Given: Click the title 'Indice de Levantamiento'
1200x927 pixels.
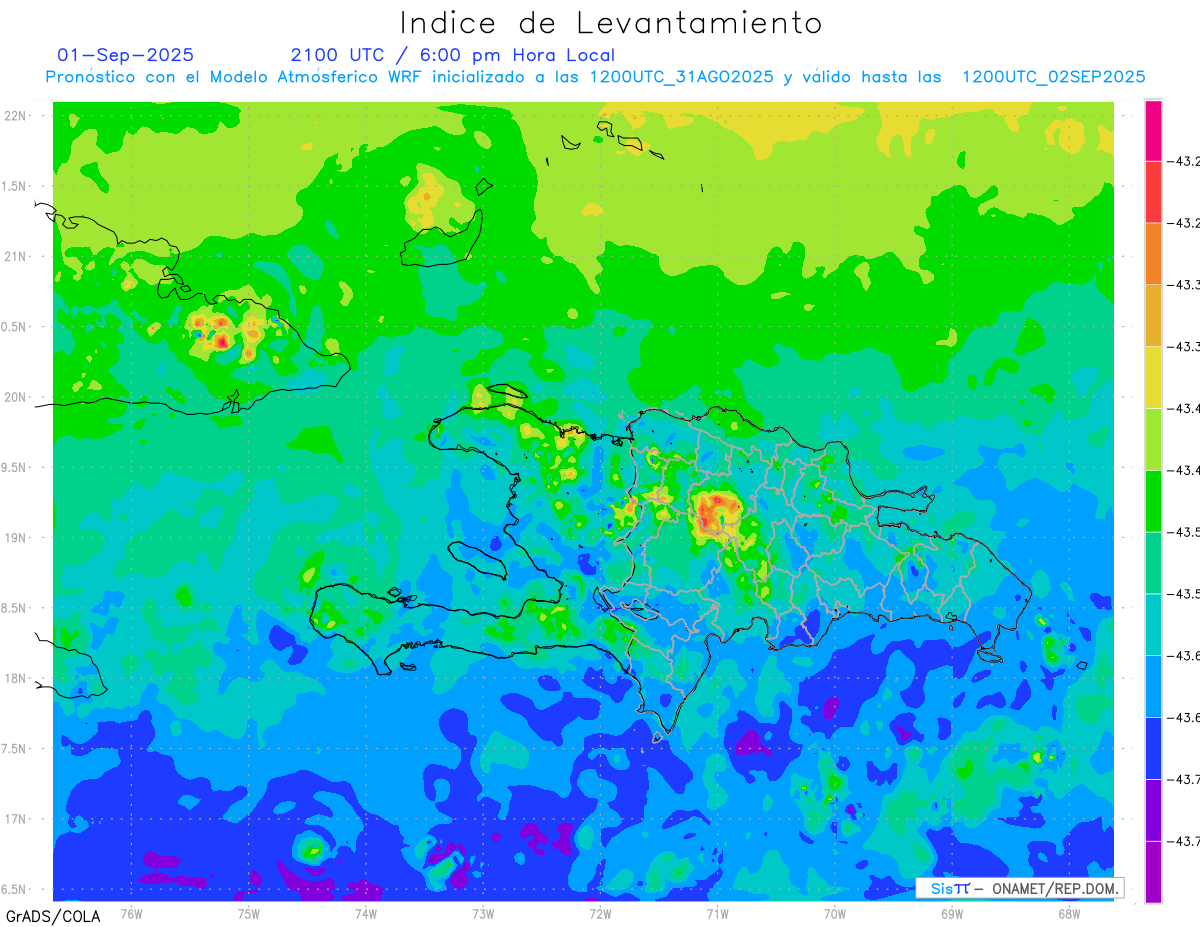Looking at the screenshot, I should click(611, 22).
